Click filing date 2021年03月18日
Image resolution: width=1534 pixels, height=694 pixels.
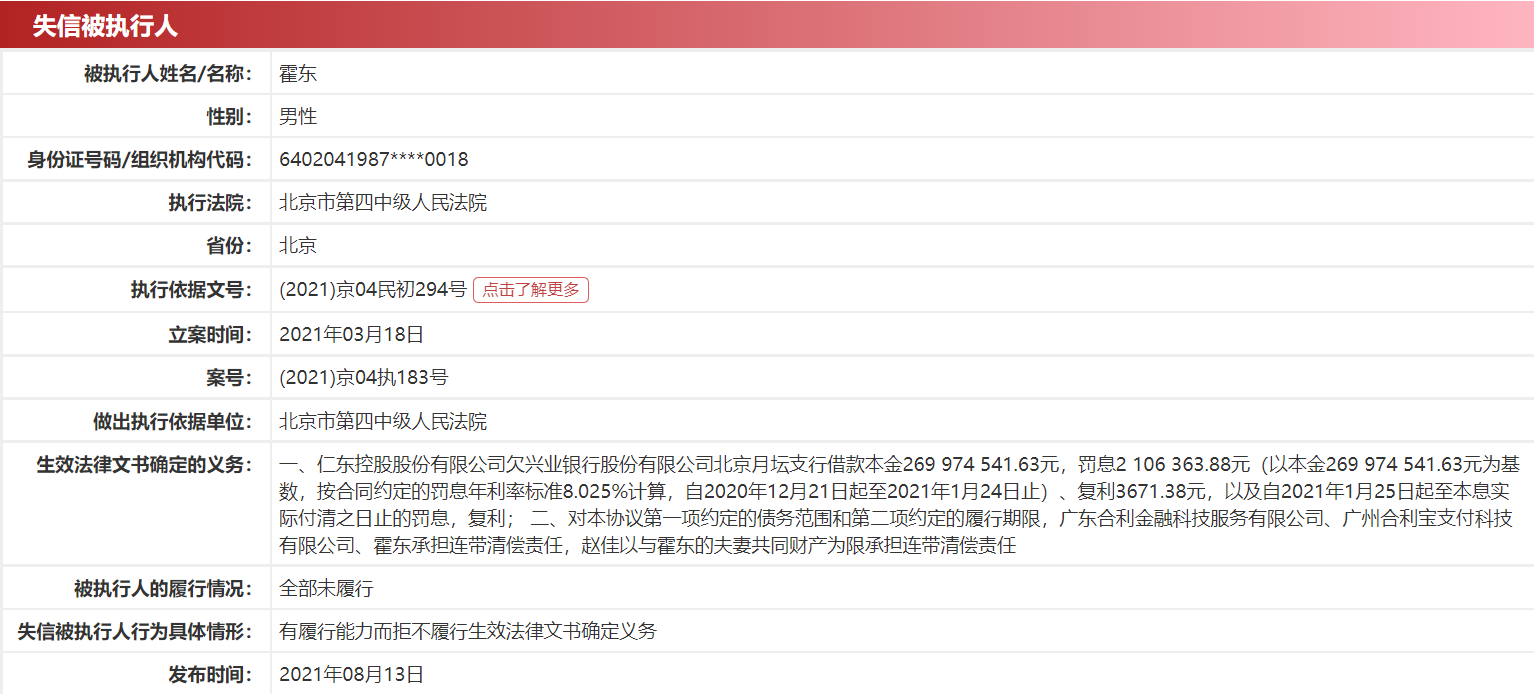point(352,334)
